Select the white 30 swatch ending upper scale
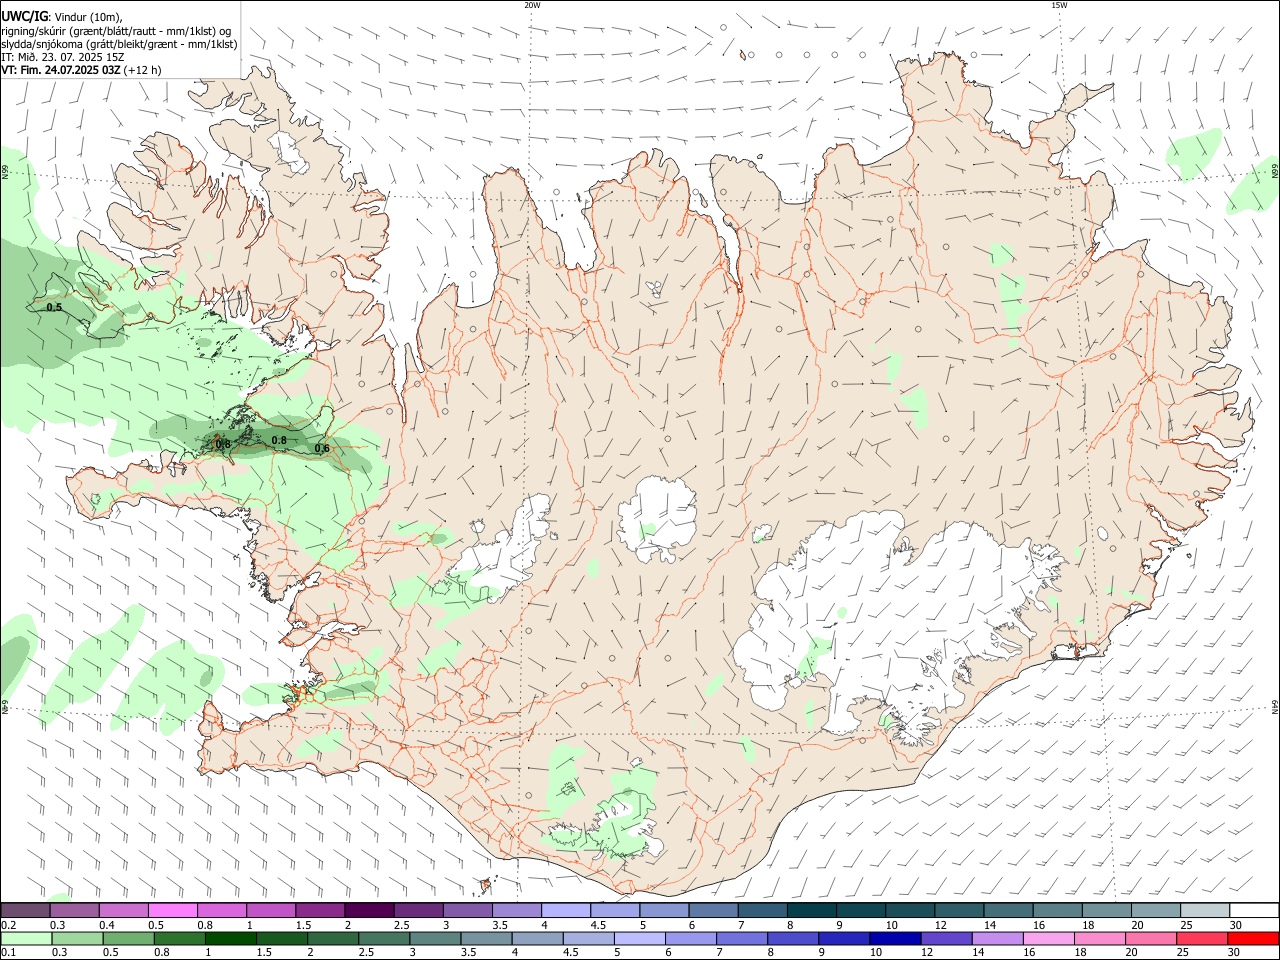This screenshot has width=1280, height=960. click(1253, 911)
